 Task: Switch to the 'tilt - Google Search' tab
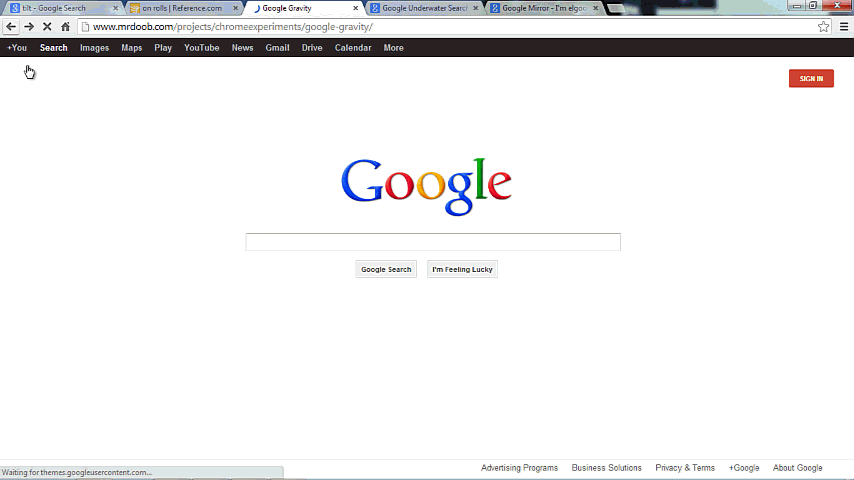tap(55, 8)
